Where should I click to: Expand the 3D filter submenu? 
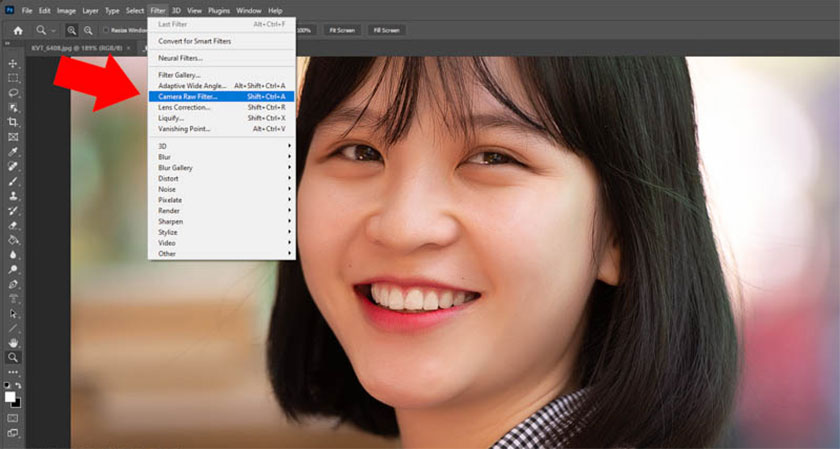222,146
